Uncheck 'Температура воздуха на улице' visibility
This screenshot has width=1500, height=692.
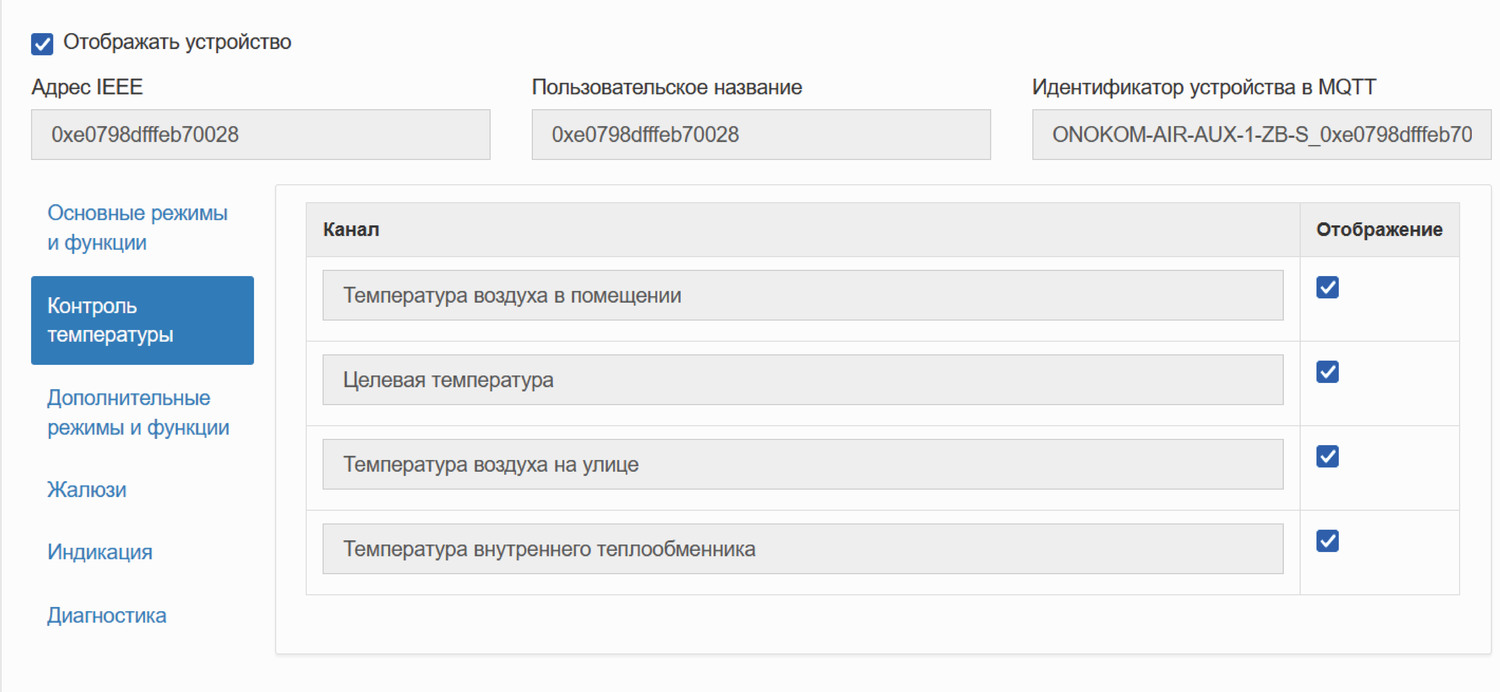[1326, 456]
